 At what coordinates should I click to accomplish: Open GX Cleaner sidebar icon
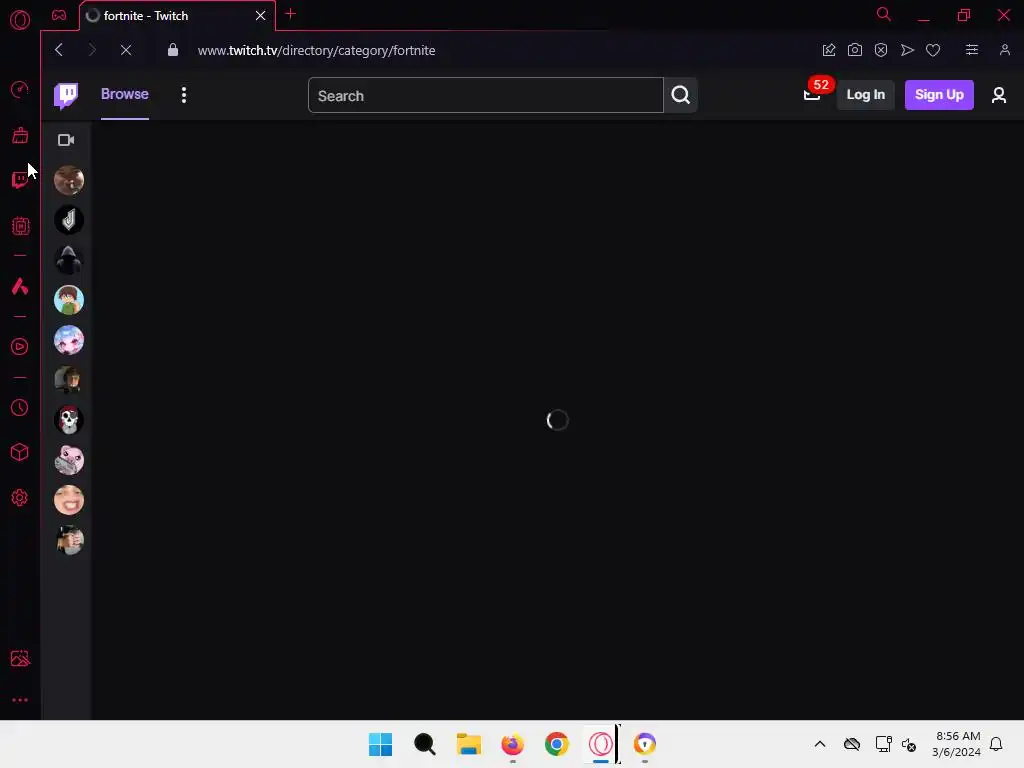(20, 135)
